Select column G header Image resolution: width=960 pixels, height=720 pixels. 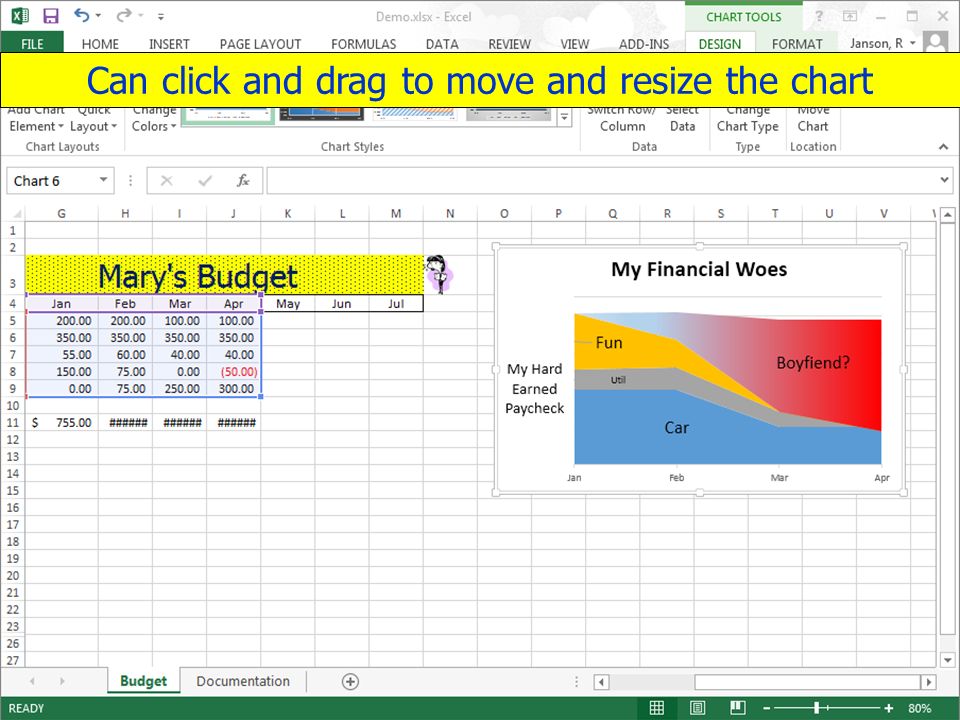[61, 214]
